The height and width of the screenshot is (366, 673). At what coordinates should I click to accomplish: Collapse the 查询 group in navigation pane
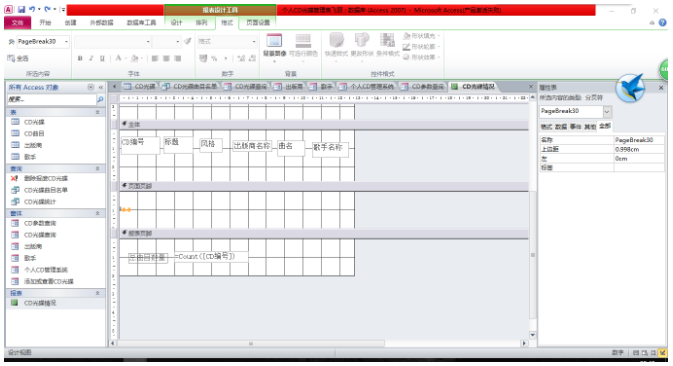(x=97, y=169)
